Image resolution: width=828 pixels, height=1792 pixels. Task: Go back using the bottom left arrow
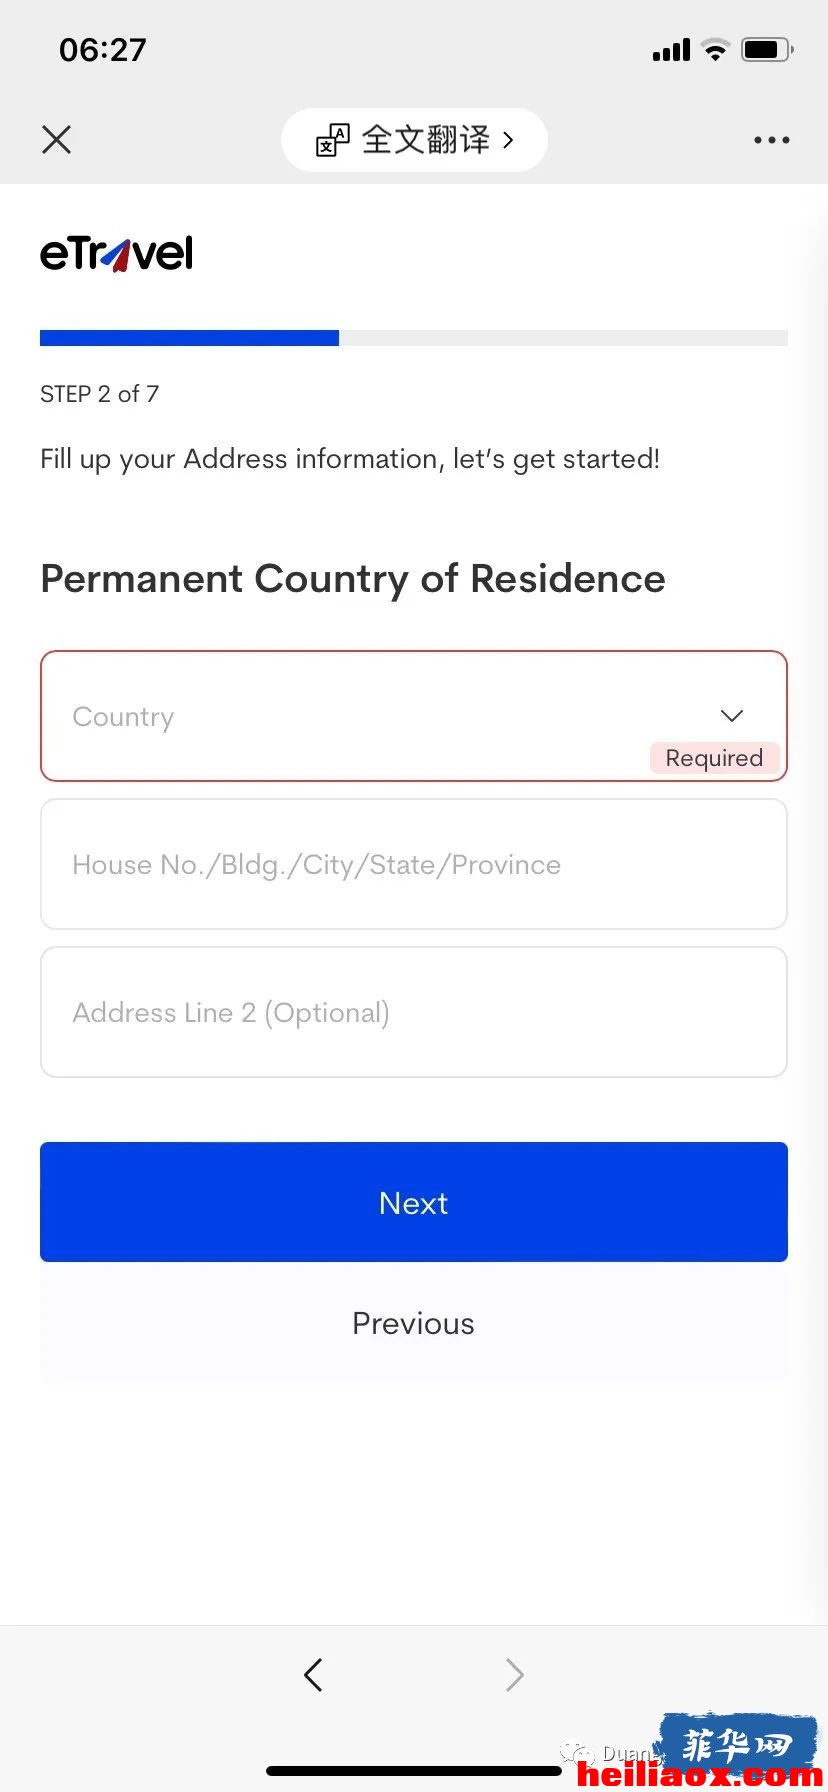(313, 1674)
